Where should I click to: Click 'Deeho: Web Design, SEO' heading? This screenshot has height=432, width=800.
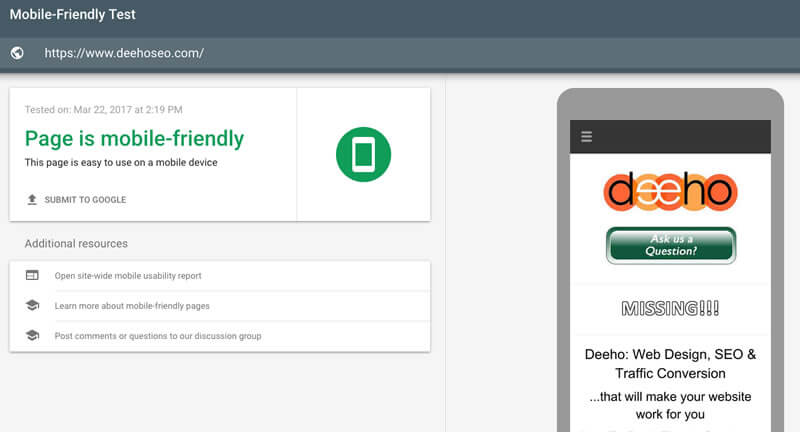point(670,364)
